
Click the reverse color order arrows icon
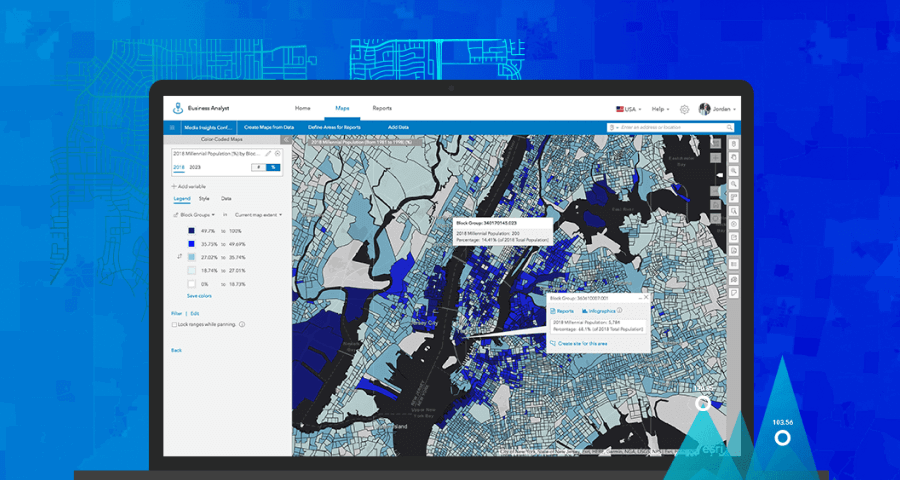tap(179, 257)
